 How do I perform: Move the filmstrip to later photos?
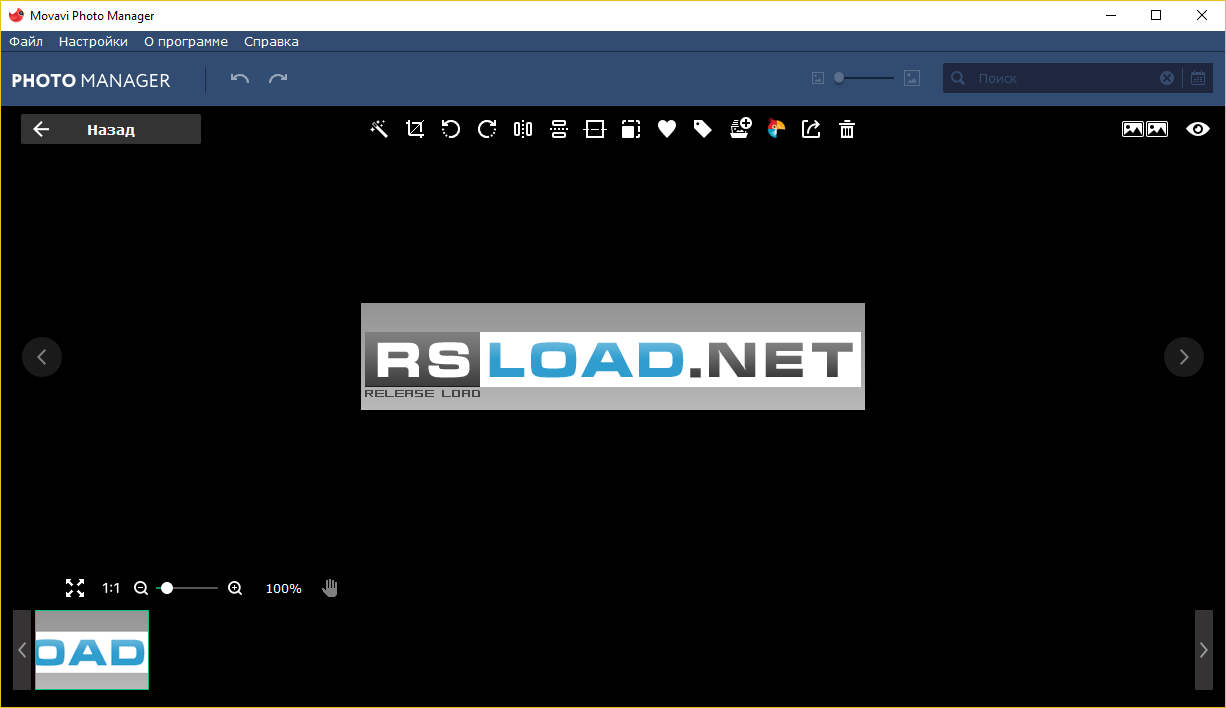point(1204,650)
